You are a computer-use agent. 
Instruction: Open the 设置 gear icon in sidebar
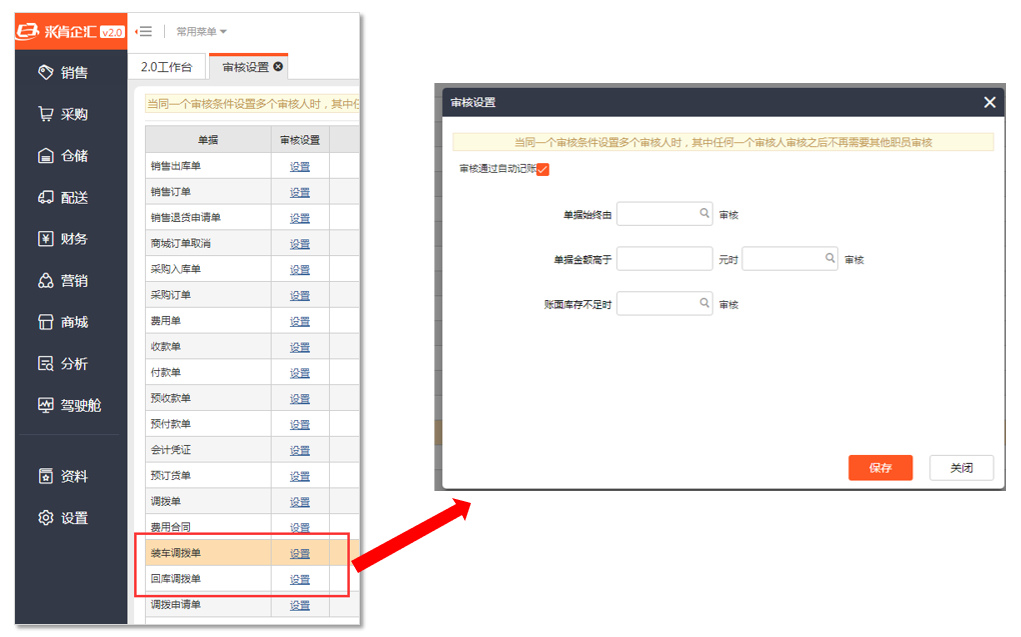coord(45,518)
